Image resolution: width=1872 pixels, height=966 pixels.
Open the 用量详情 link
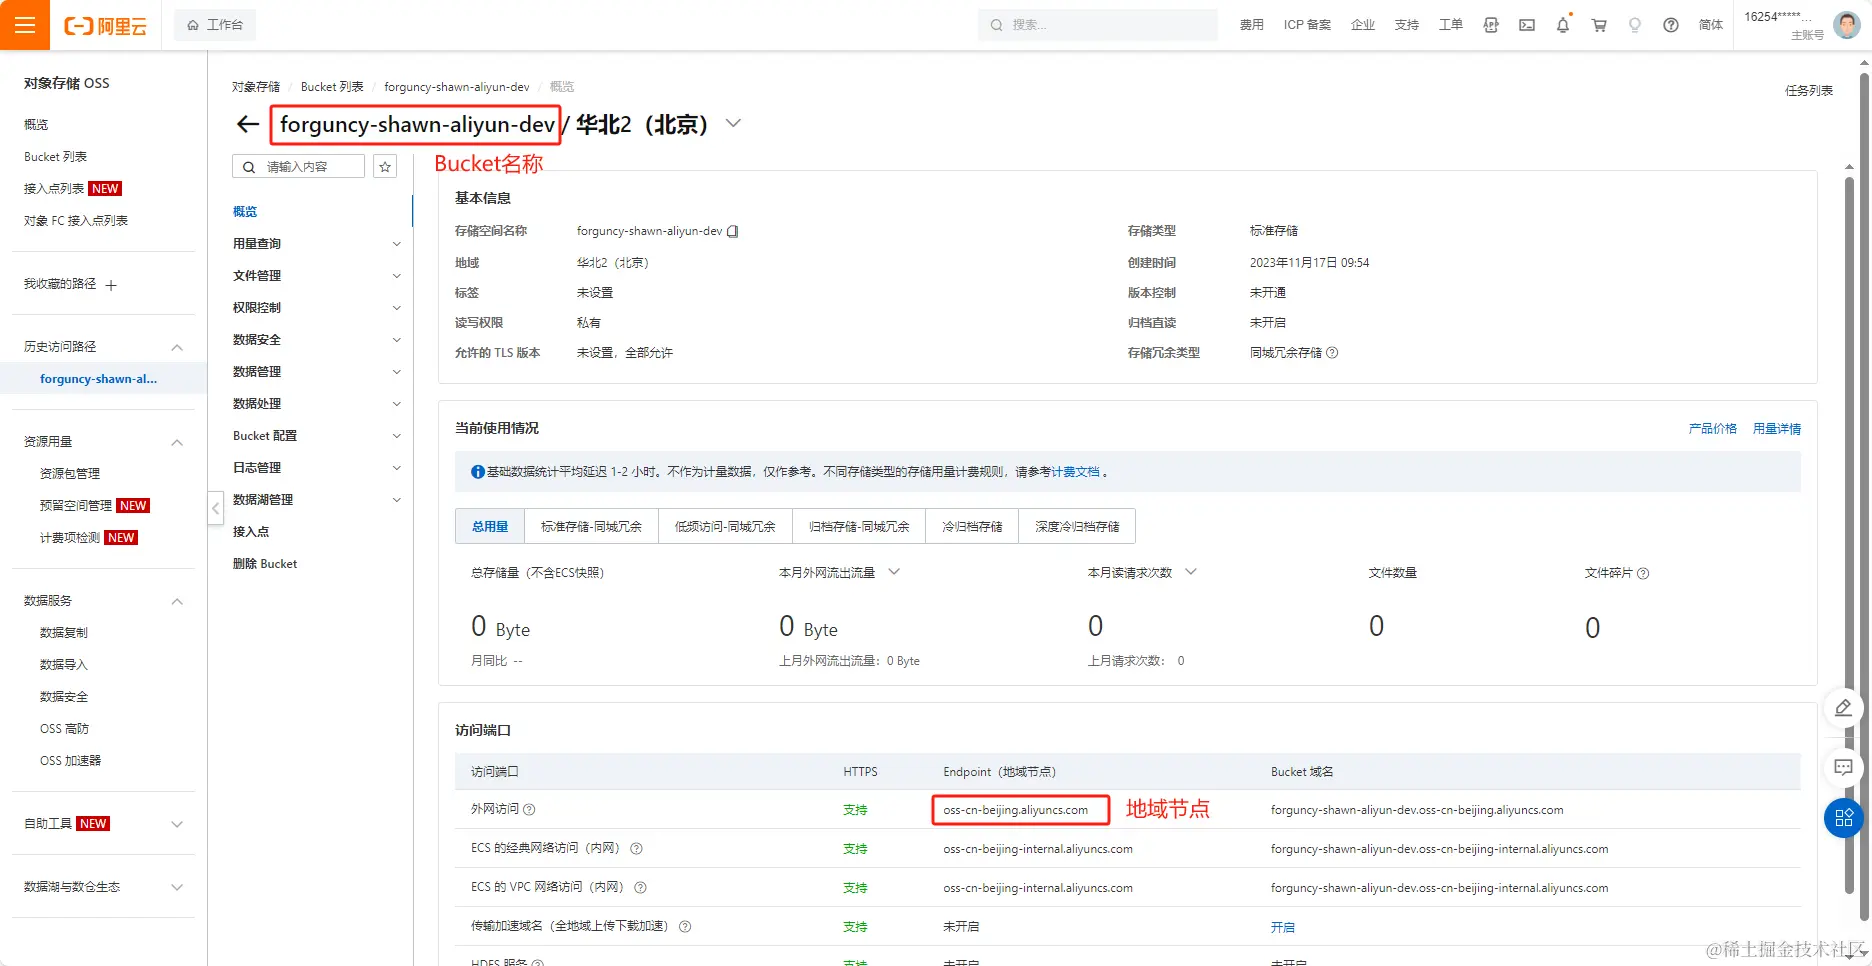pos(1776,429)
